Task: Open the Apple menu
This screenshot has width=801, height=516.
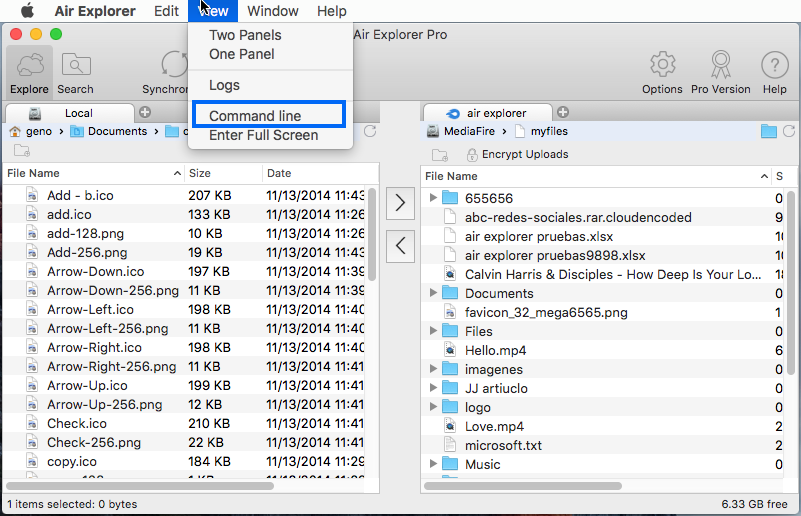Action: [x=27, y=11]
